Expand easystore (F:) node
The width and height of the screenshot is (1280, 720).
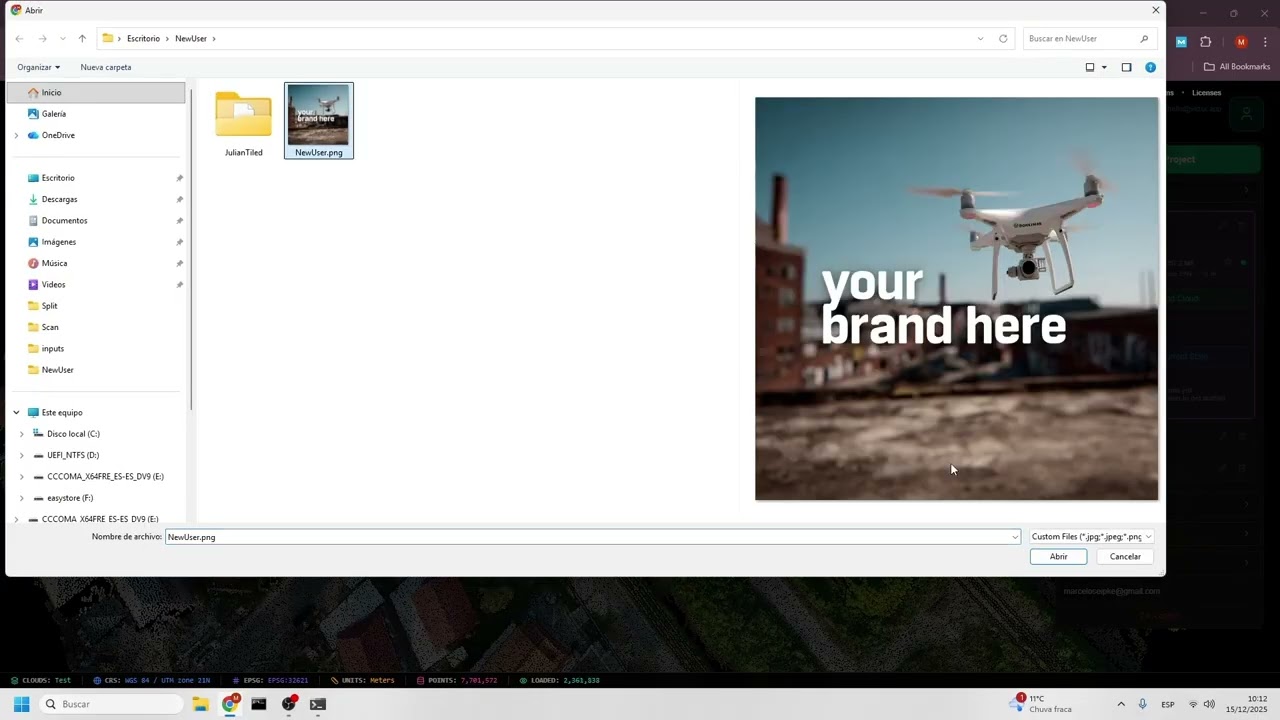(x=21, y=498)
